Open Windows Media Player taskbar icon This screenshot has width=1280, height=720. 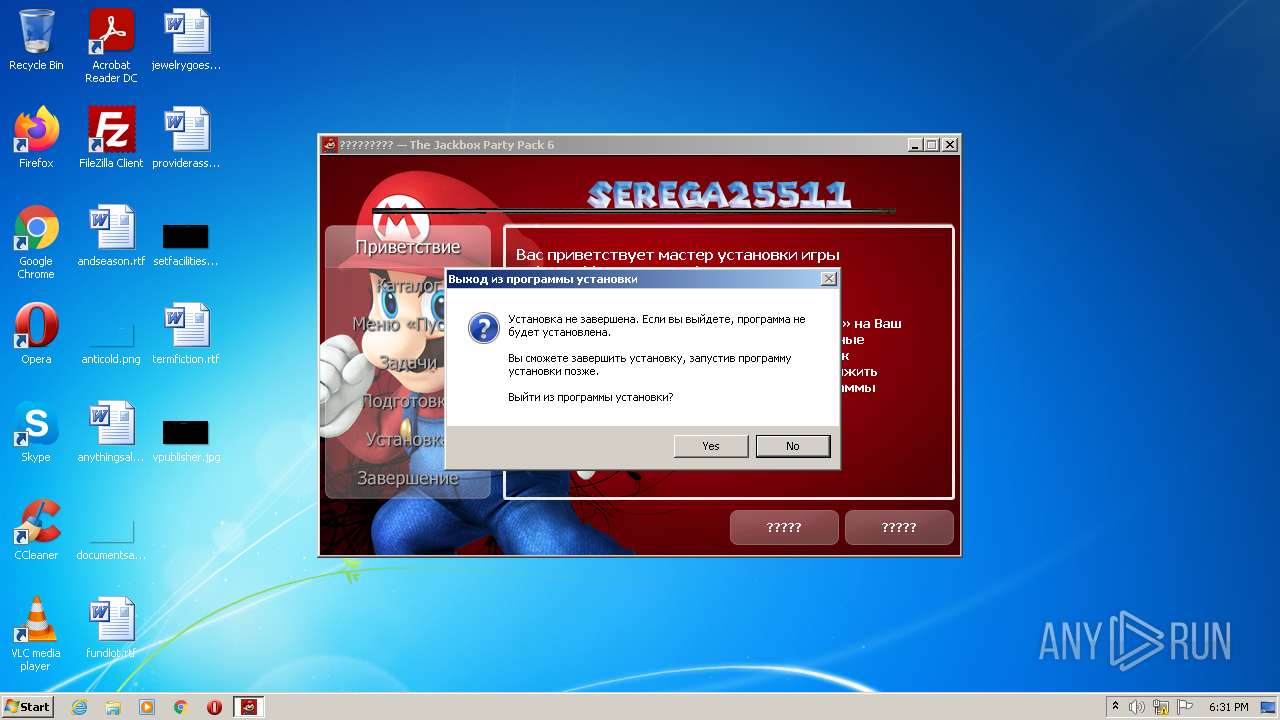point(147,707)
